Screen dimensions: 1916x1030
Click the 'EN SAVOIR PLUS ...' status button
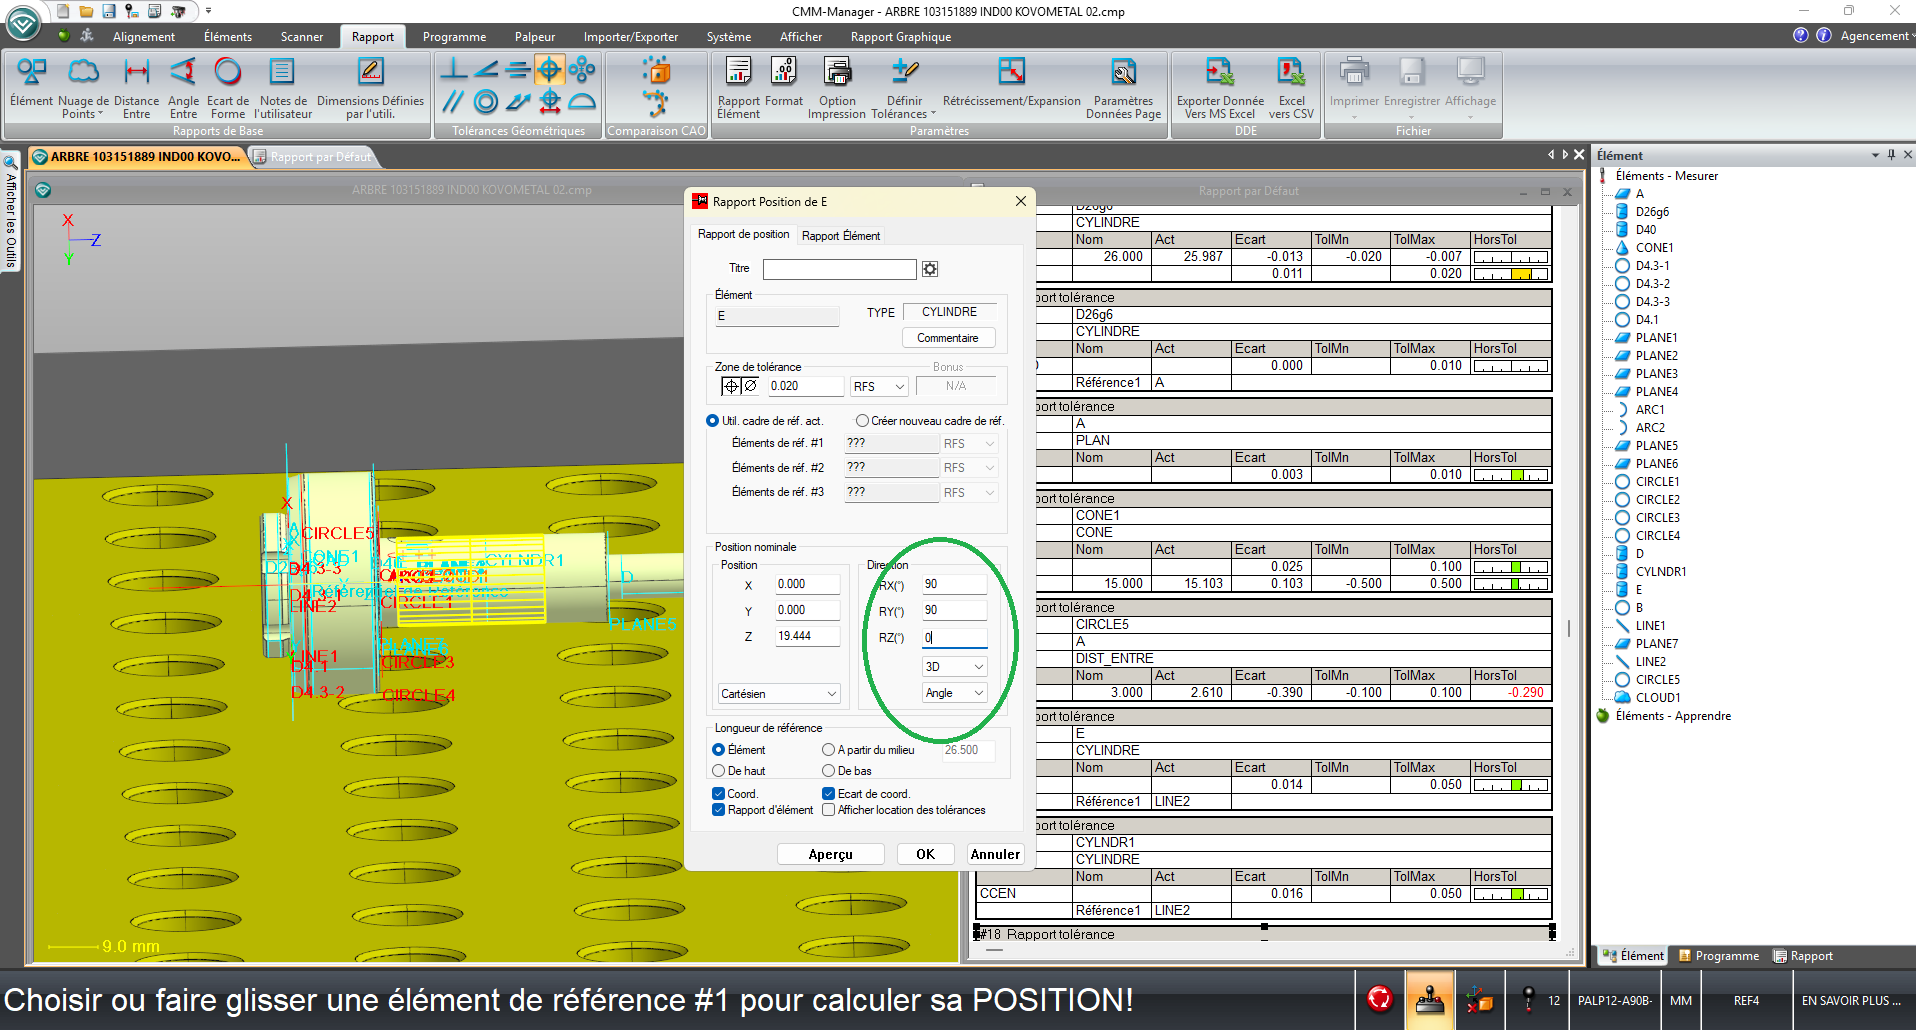point(1851,1000)
